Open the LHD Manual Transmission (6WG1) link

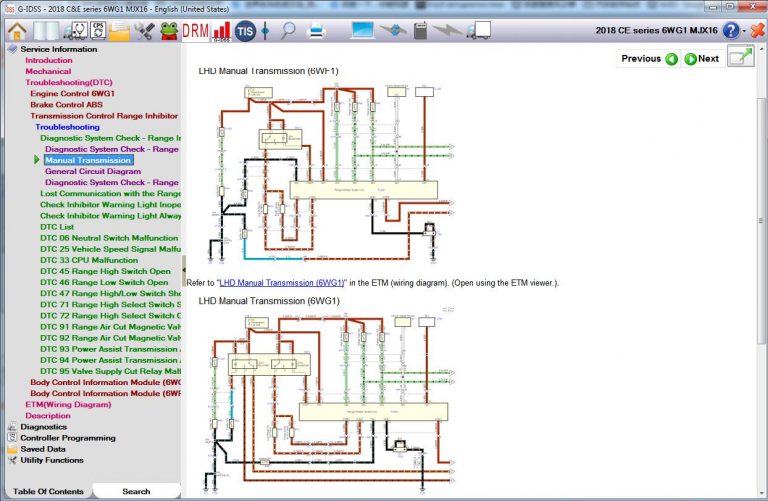click(x=282, y=283)
